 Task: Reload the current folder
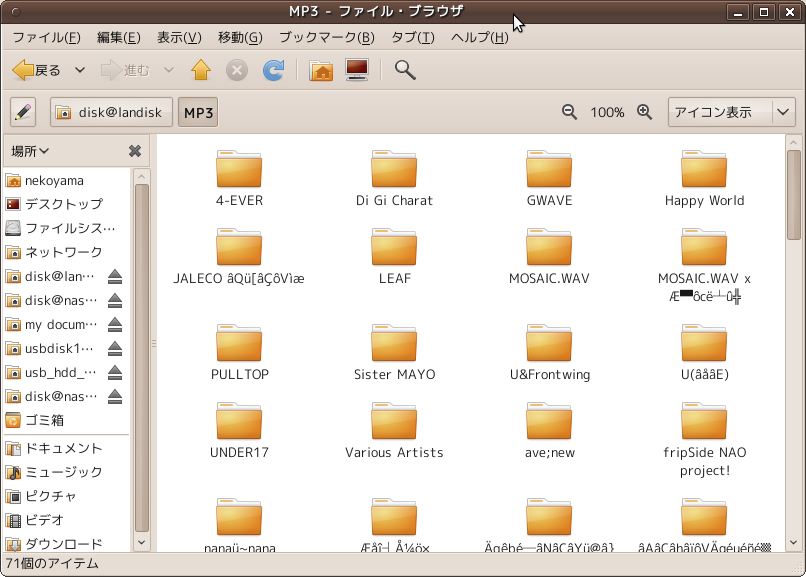[273, 70]
